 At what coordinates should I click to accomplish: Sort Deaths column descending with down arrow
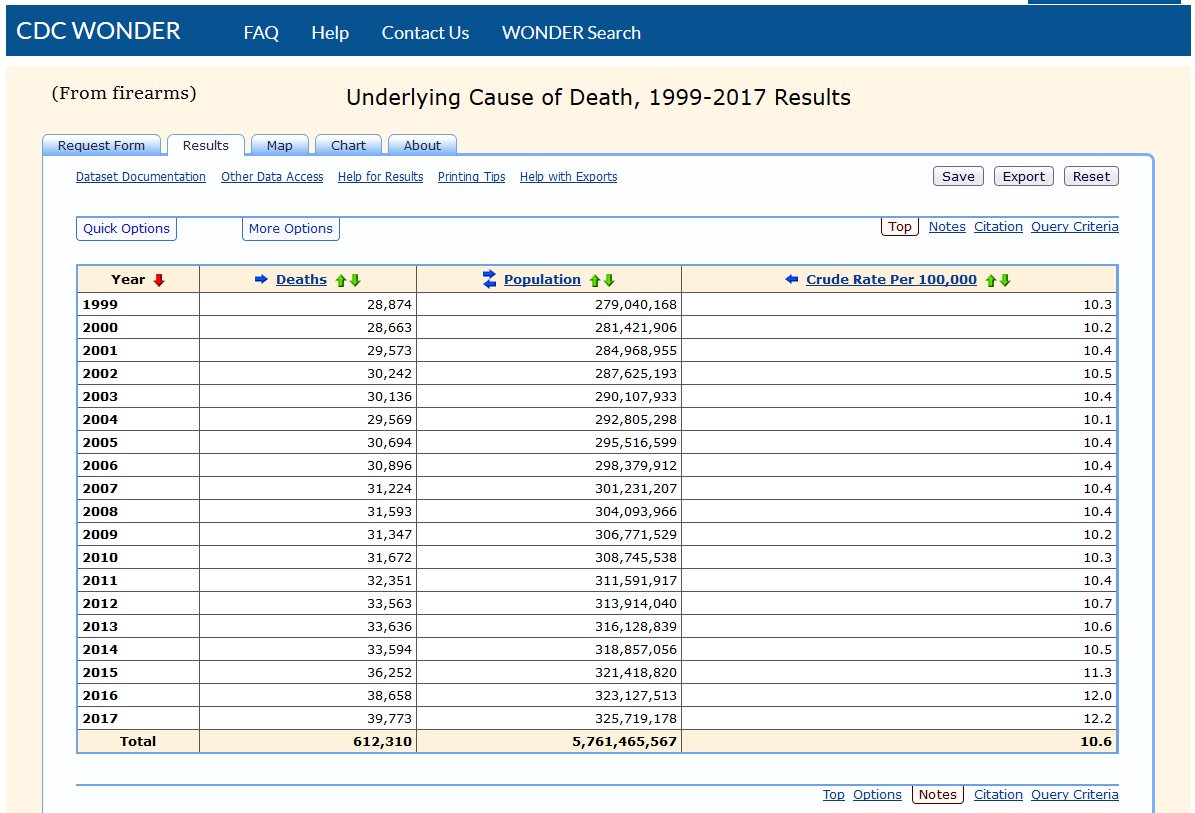tap(355, 280)
